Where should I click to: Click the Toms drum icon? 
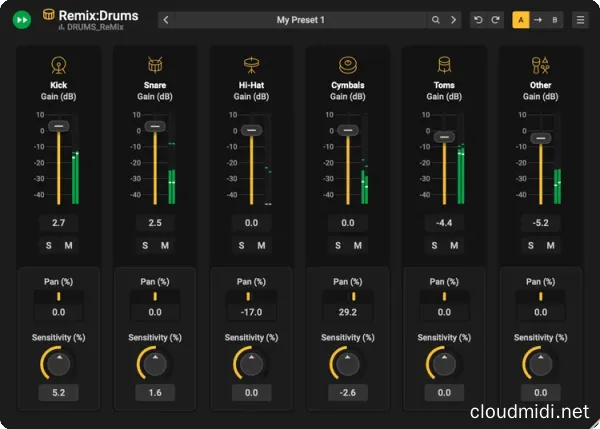[x=443, y=67]
